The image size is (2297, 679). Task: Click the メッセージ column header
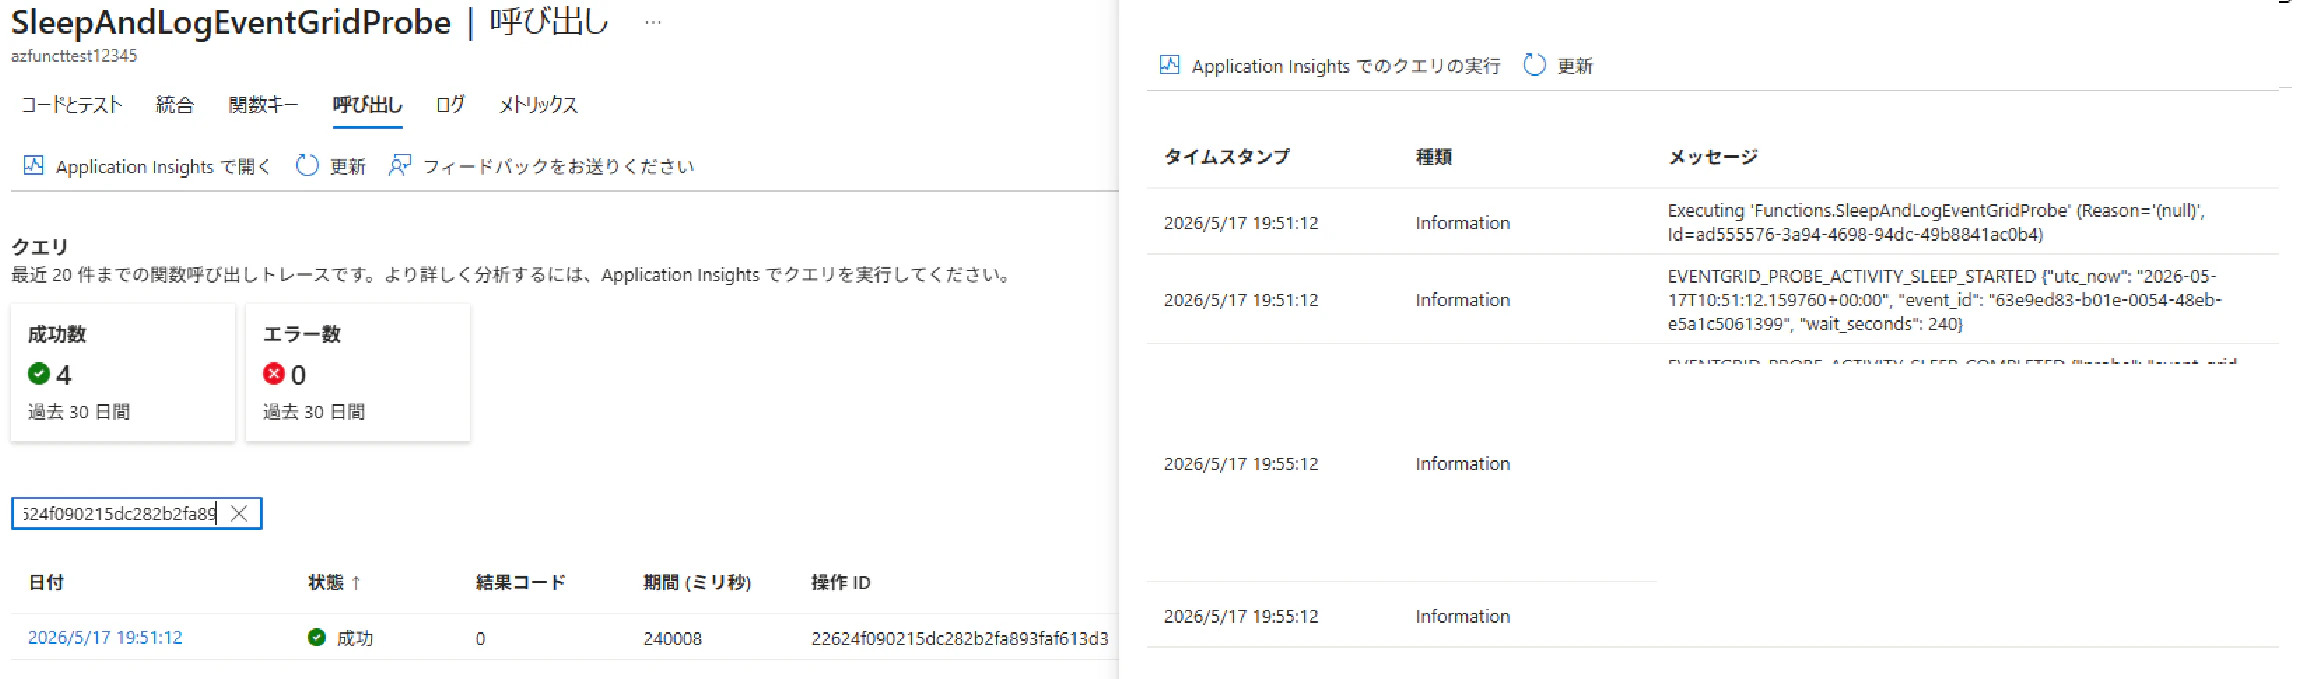pos(1713,157)
